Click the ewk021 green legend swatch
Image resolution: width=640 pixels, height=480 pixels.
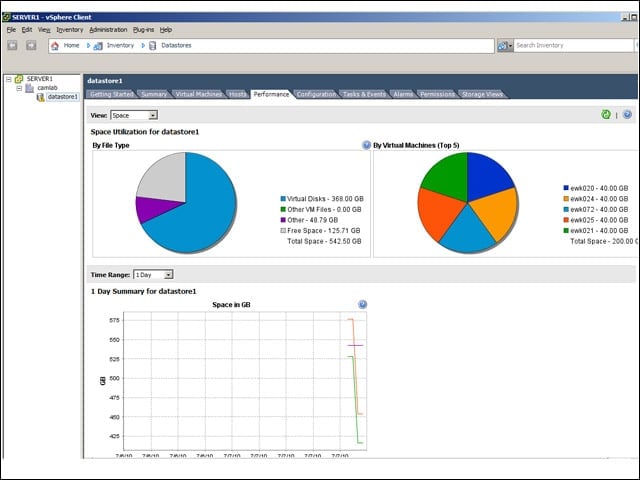click(566, 231)
